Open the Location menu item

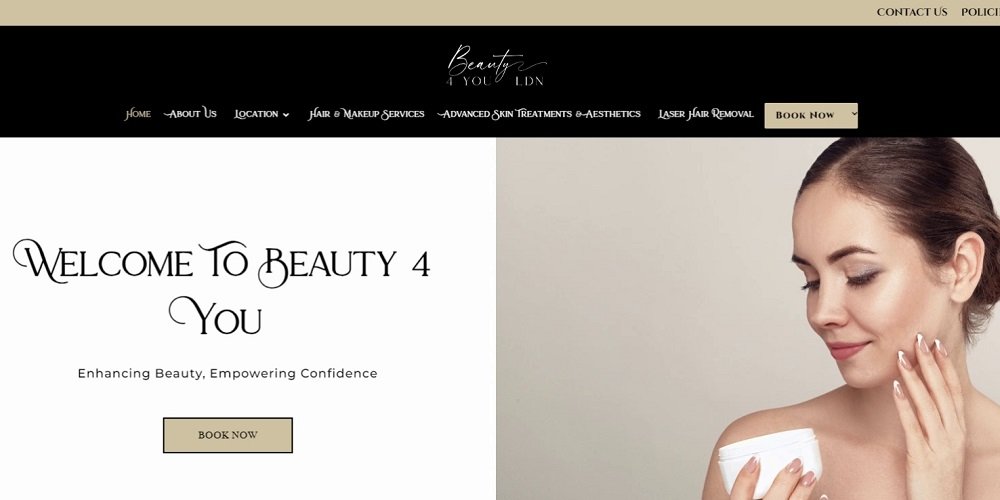click(256, 114)
